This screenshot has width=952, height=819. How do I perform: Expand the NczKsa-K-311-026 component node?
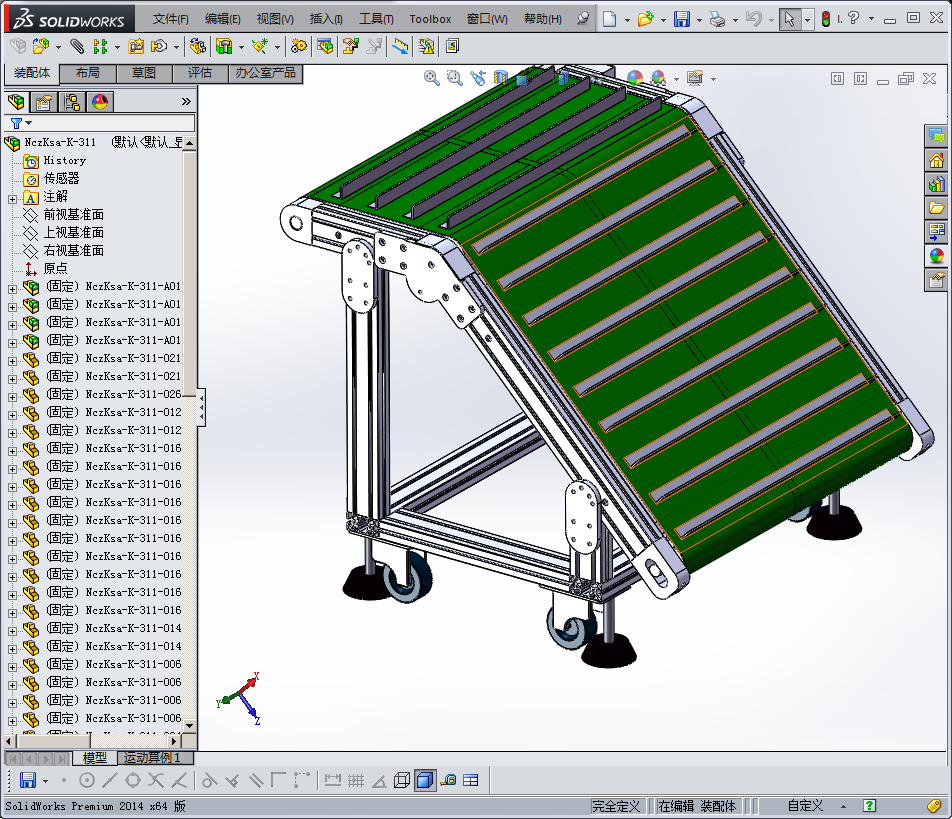tap(12, 396)
